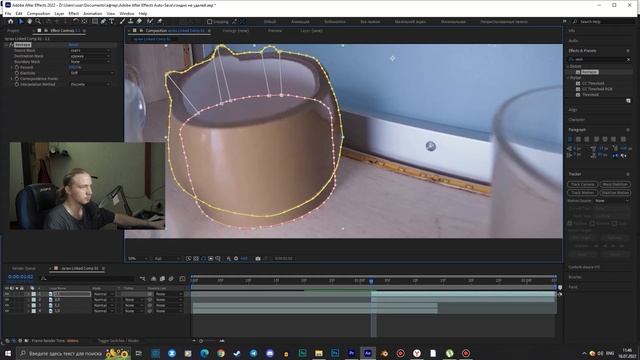640x360 pixels.
Task: Open the Interpolation Method dropdown
Action: (90, 84)
